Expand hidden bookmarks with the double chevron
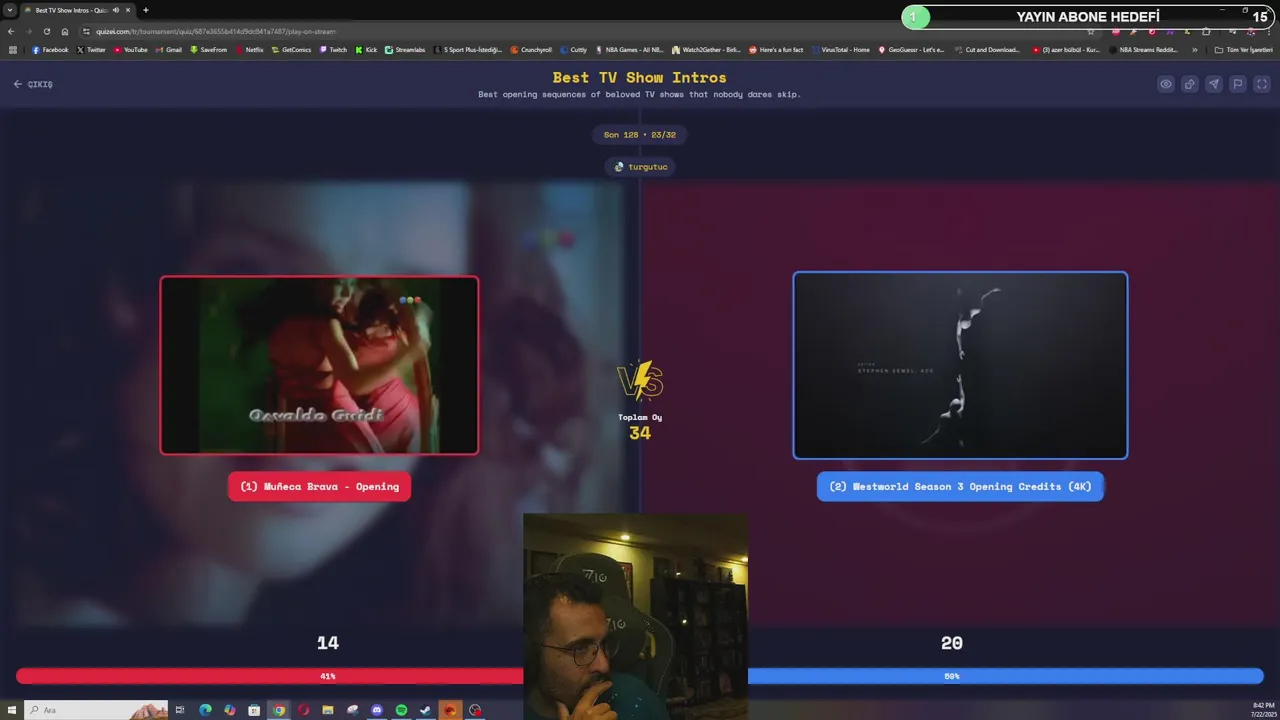The height and width of the screenshot is (720, 1280). pos(1194,49)
